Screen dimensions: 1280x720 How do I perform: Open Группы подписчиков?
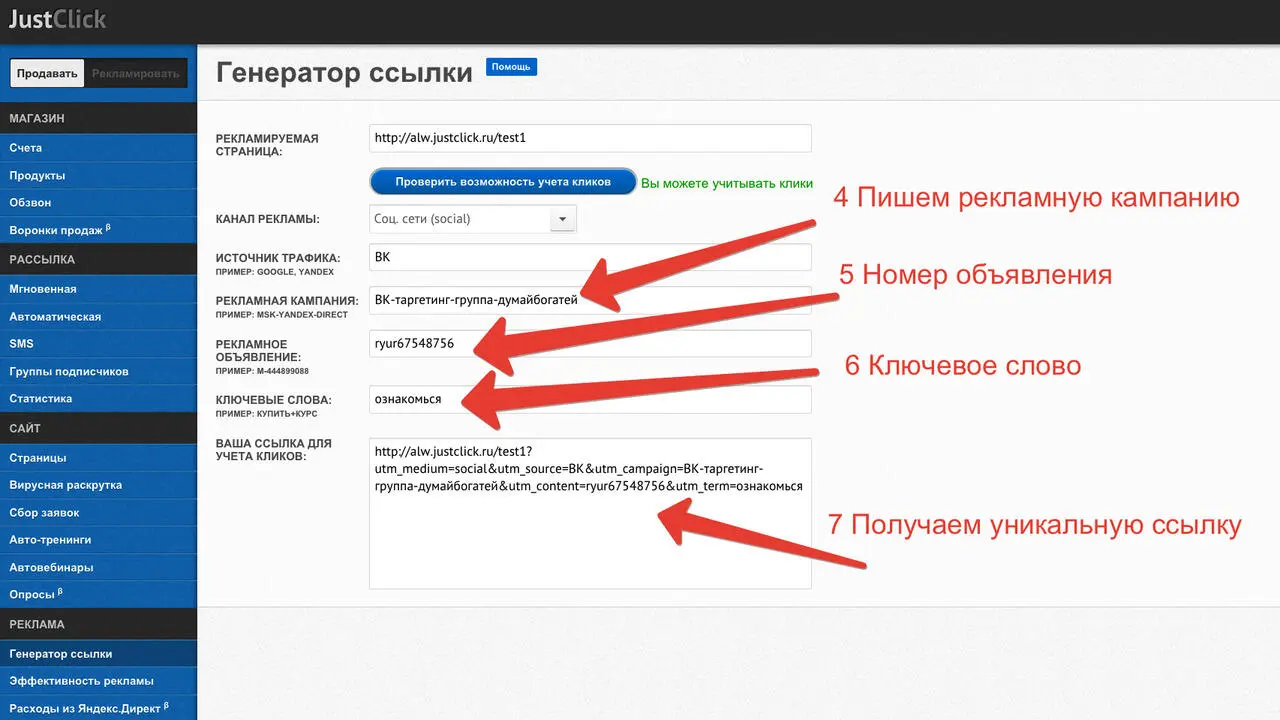point(98,371)
